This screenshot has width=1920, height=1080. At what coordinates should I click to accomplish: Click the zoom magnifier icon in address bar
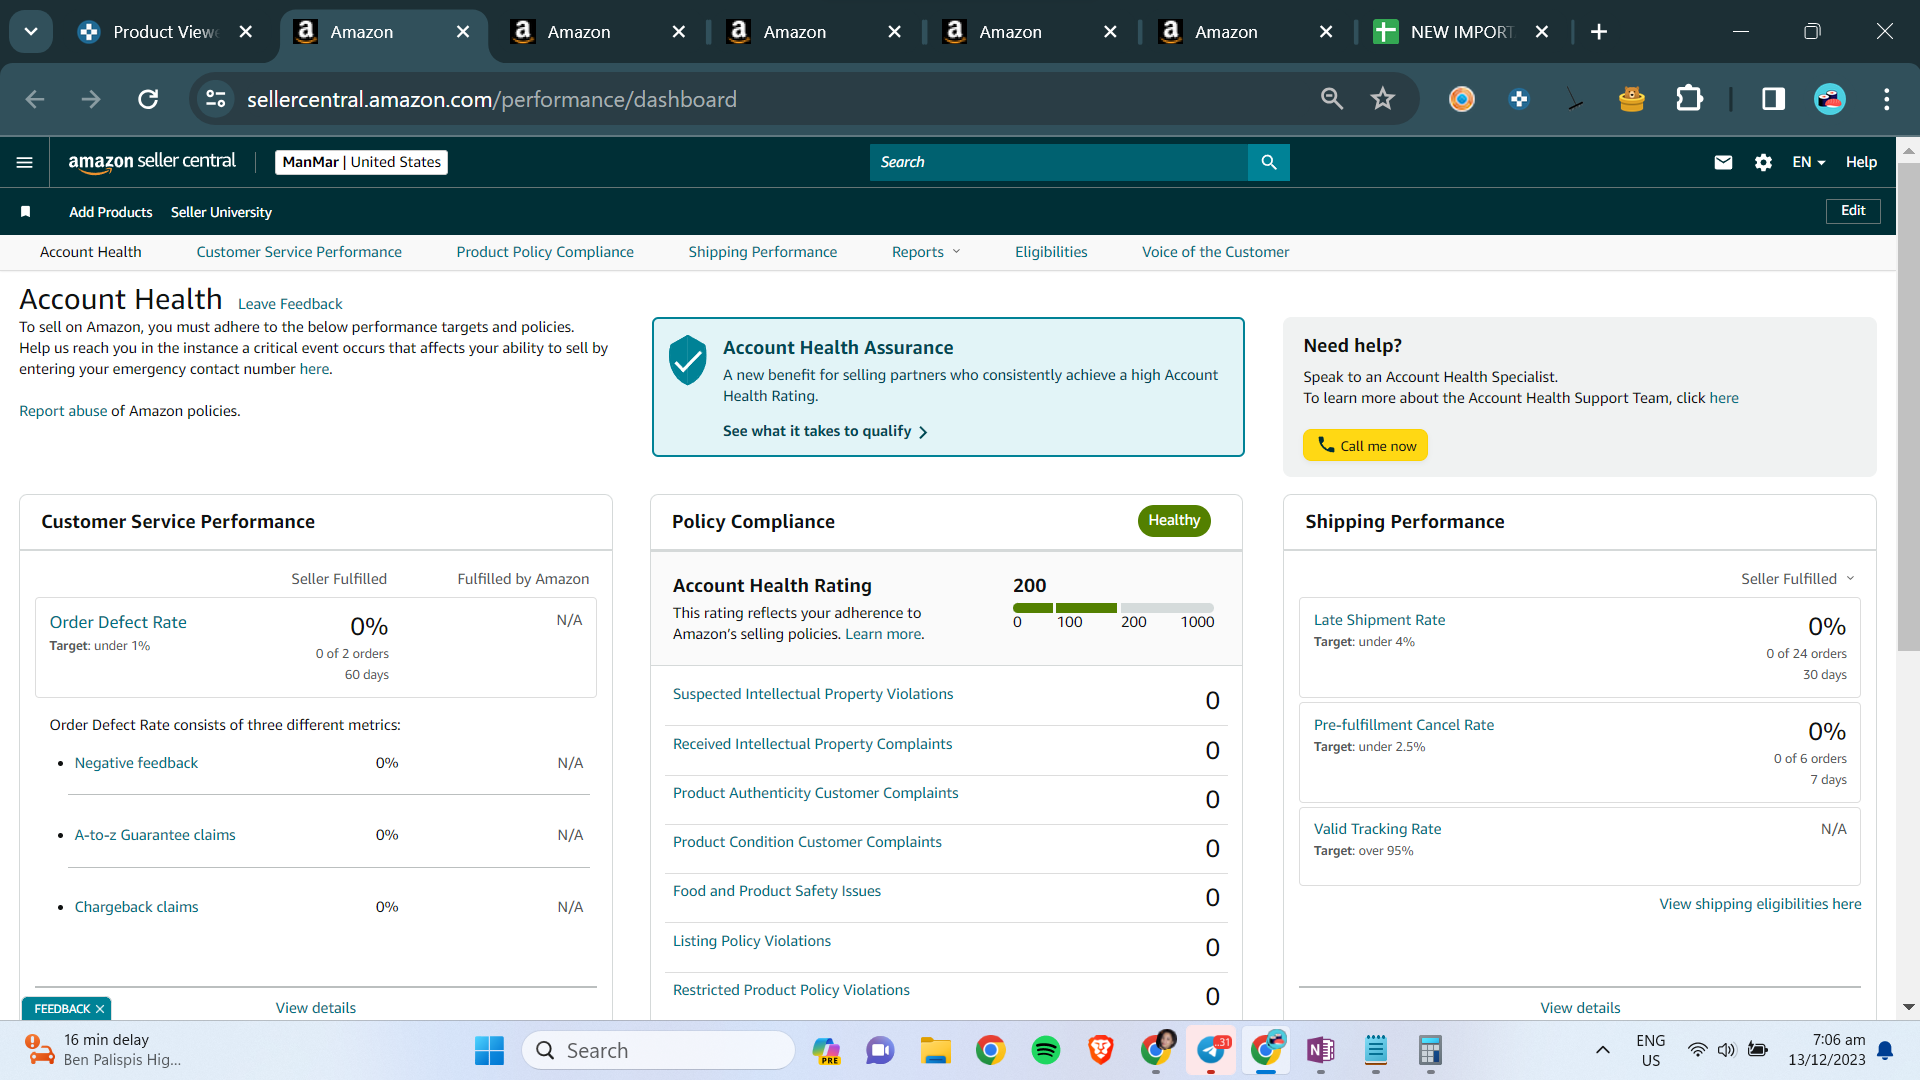coord(1332,99)
